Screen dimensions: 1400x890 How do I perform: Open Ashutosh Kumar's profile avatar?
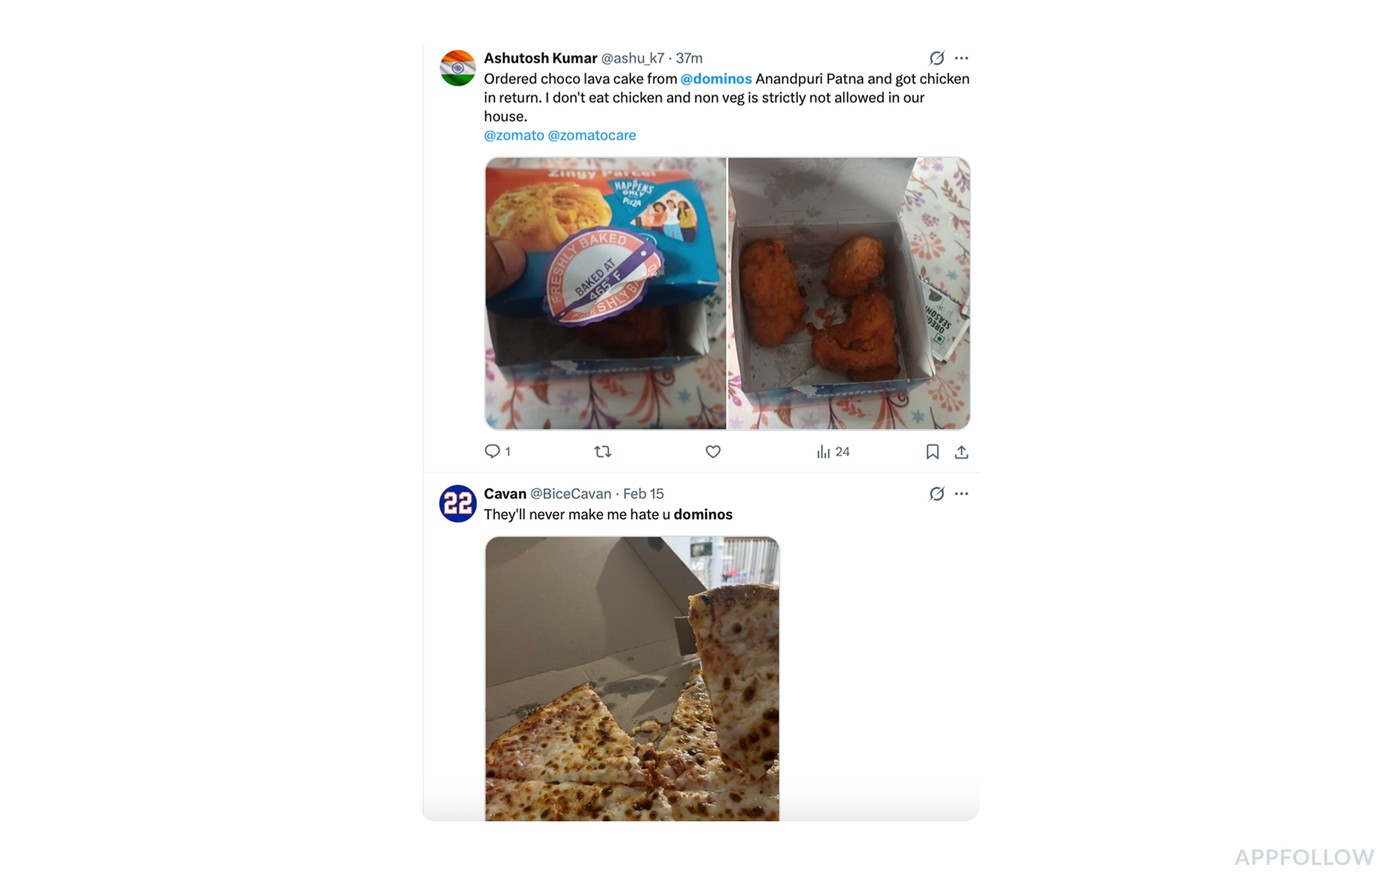pyautogui.click(x=458, y=68)
